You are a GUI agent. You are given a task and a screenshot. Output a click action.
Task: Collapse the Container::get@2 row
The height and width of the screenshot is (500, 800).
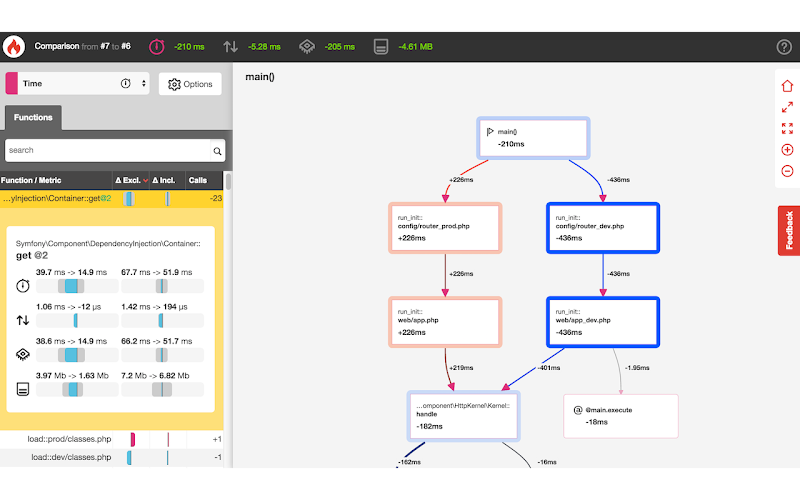pyautogui.click(x=111, y=198)
